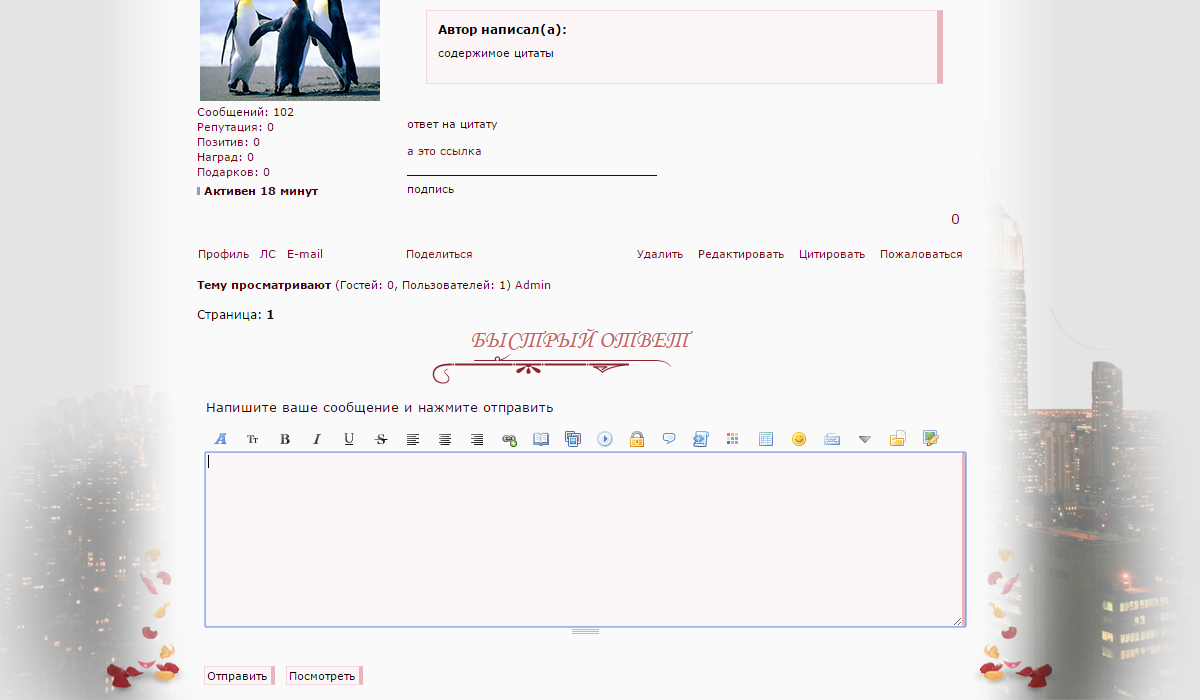This screenshot has width=1200, height=700.
Task: Toggle underline text formatting
Action: coord(349,439)
